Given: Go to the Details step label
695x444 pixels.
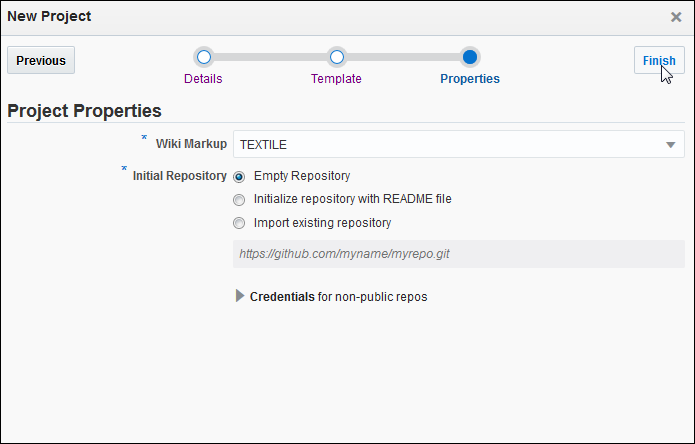Looking at the screenshot, I should pyautogui.click(x=203, y=79).
